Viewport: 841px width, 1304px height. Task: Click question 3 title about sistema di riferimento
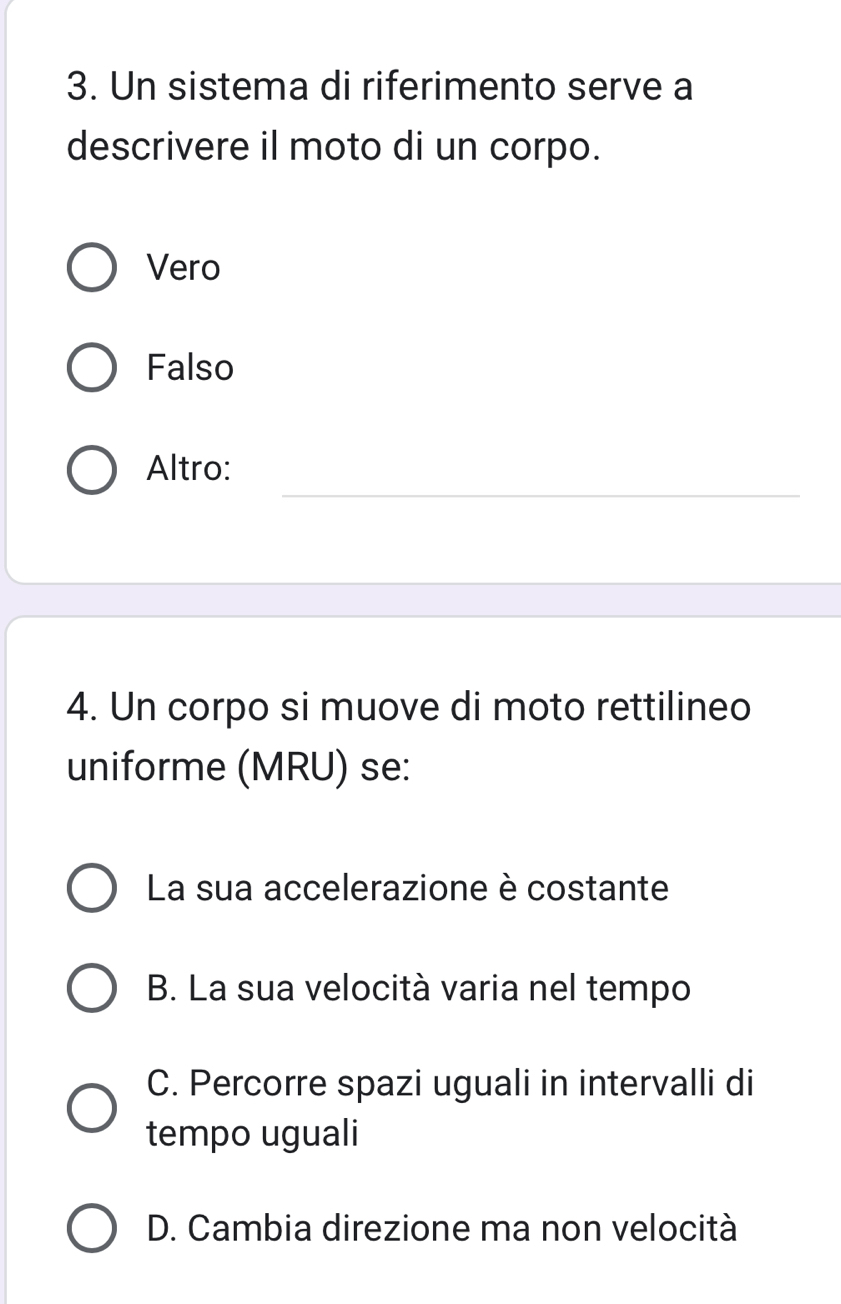[x=380, y=117]
